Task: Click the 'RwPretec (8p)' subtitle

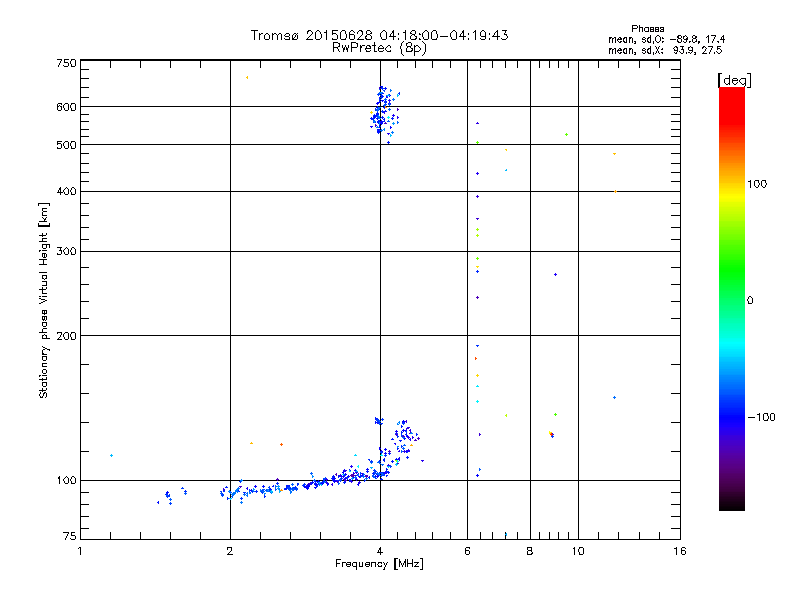Action: click(379, 48)
